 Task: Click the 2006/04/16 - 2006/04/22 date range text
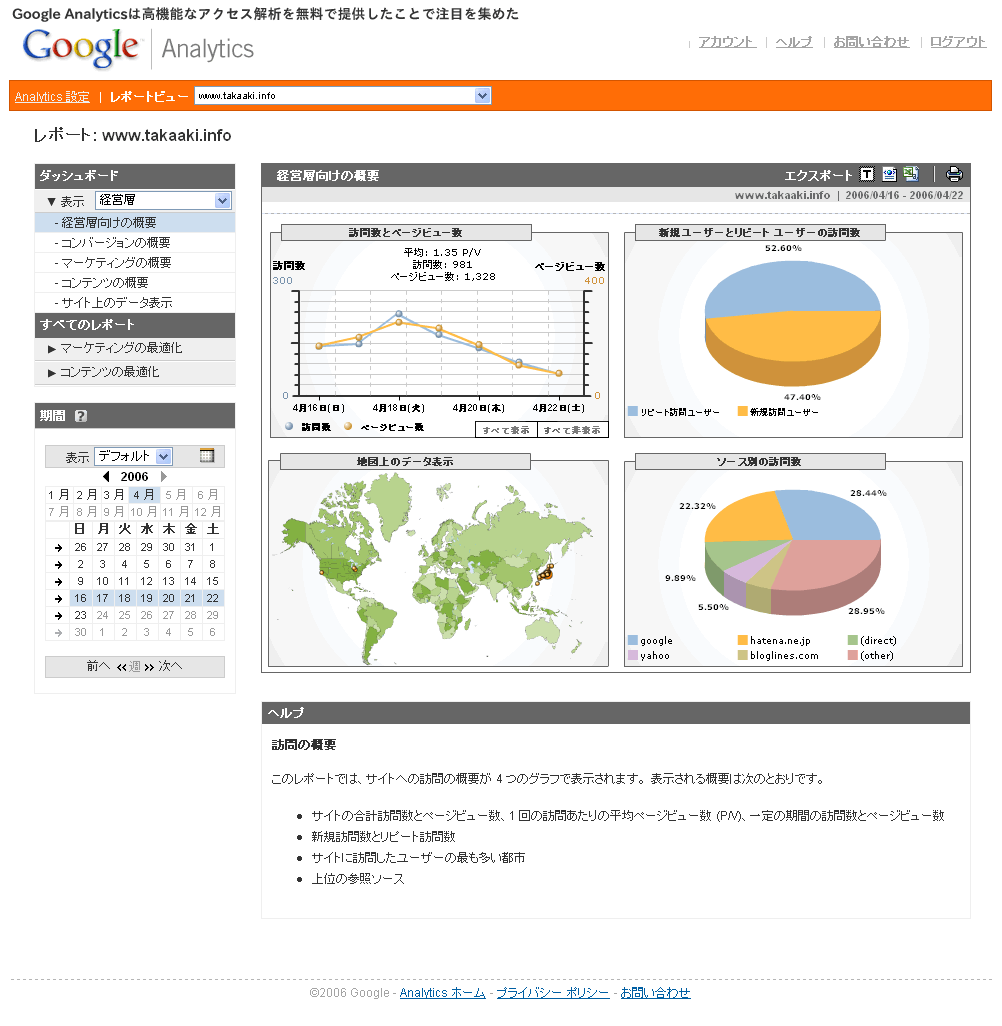(x=904, y=195)
